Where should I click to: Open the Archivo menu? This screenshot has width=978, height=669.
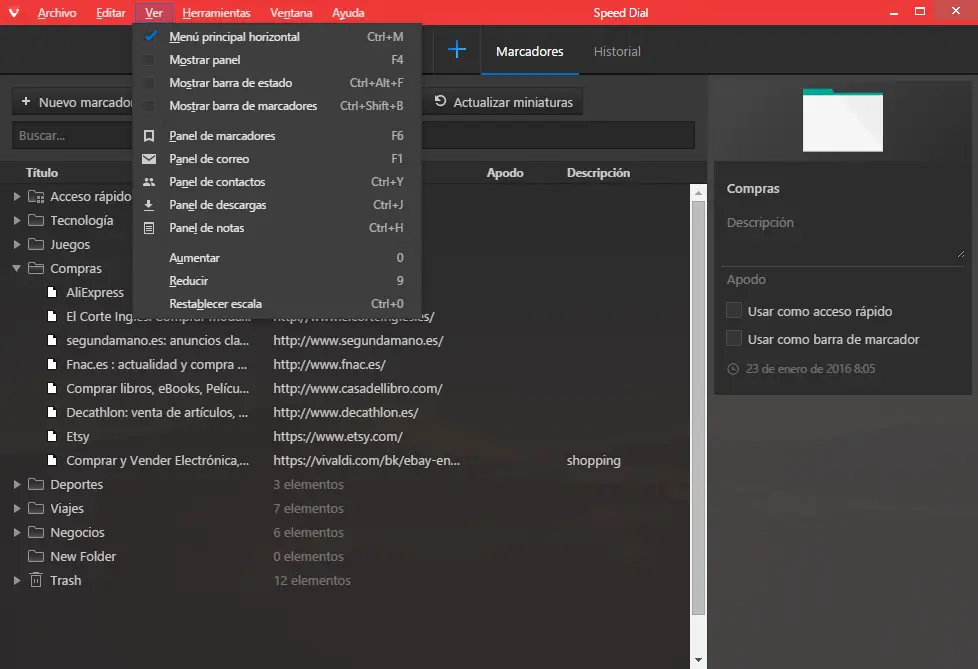click(x=57, y=12)
